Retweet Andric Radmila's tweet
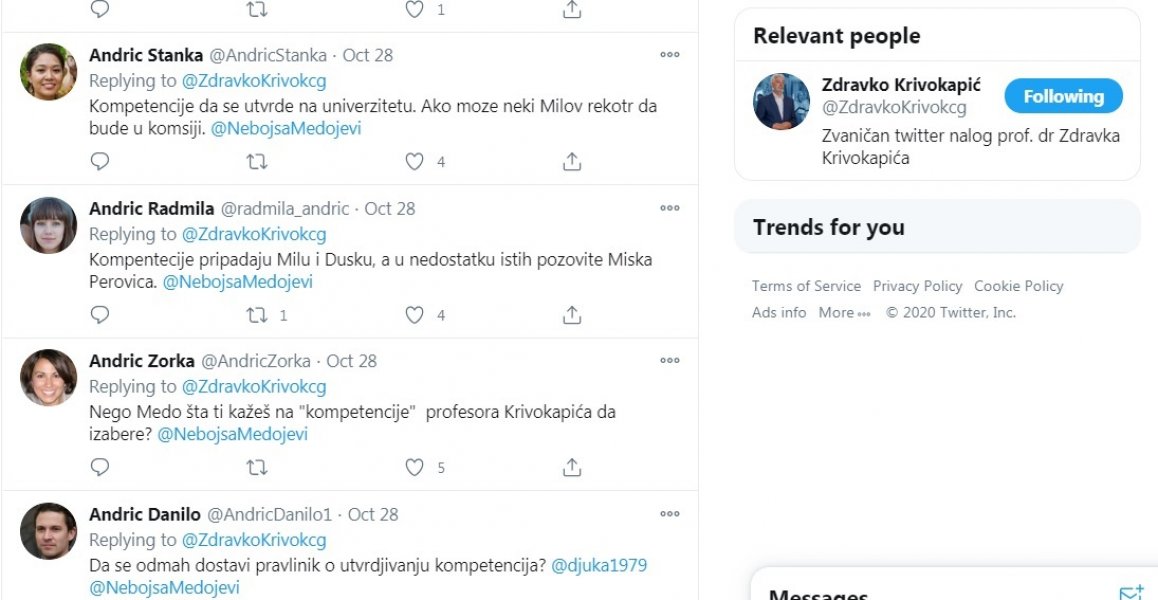The width and height of the screenshot is (1158, 600). 257,315
